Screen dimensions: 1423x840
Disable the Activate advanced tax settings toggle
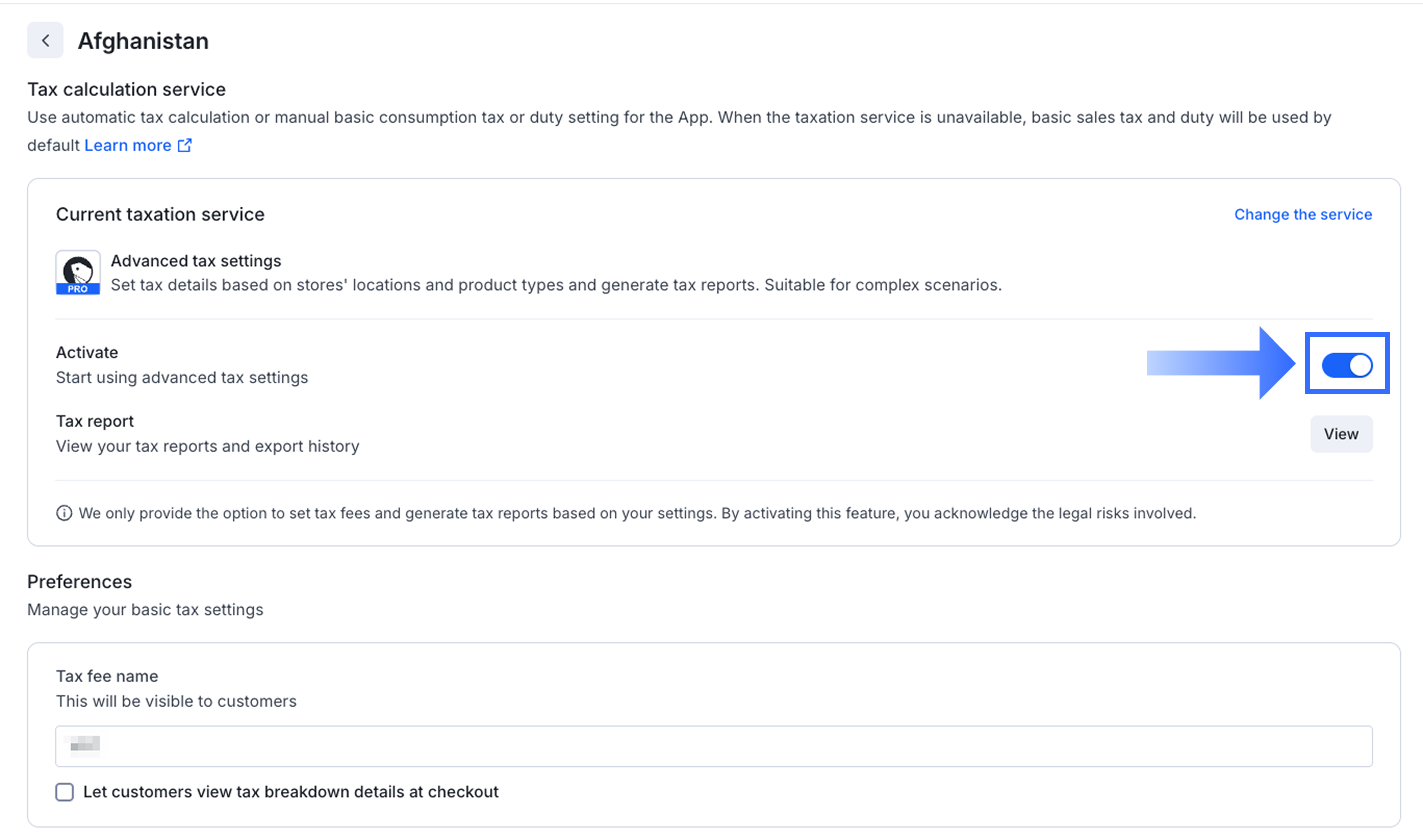click(x=1347, y=366)
